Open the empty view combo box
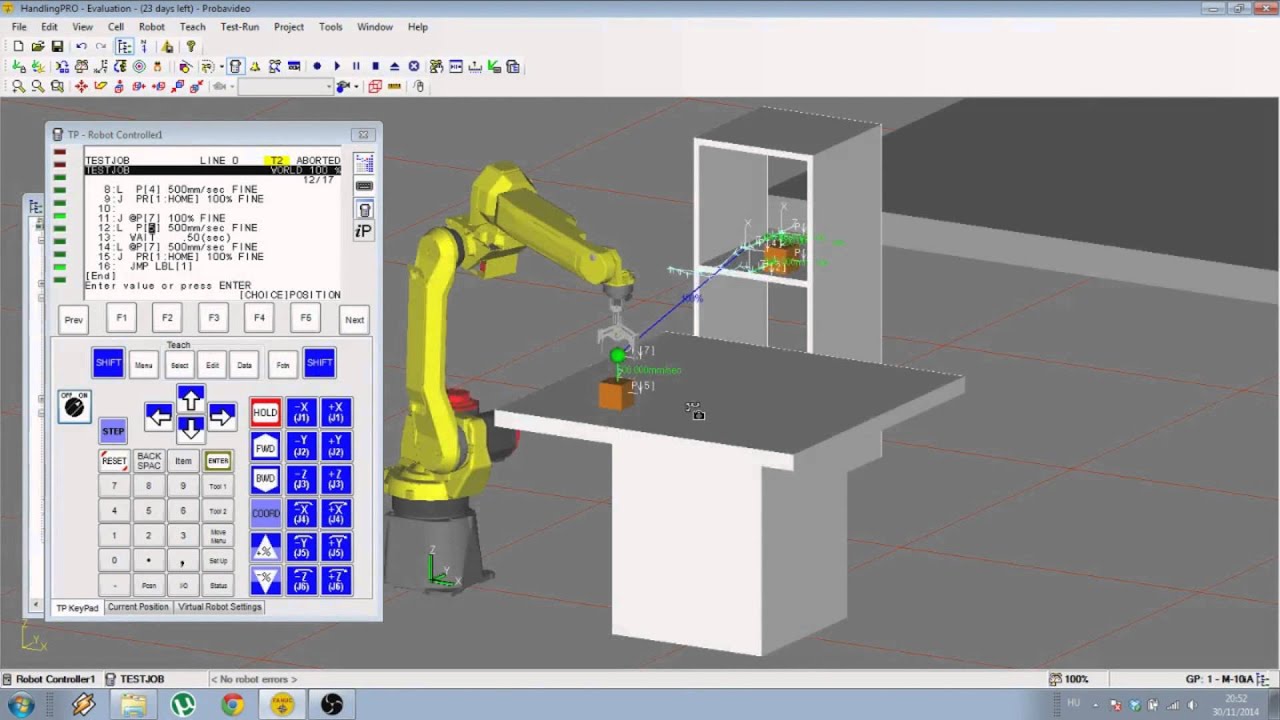 tap(285, 86)
